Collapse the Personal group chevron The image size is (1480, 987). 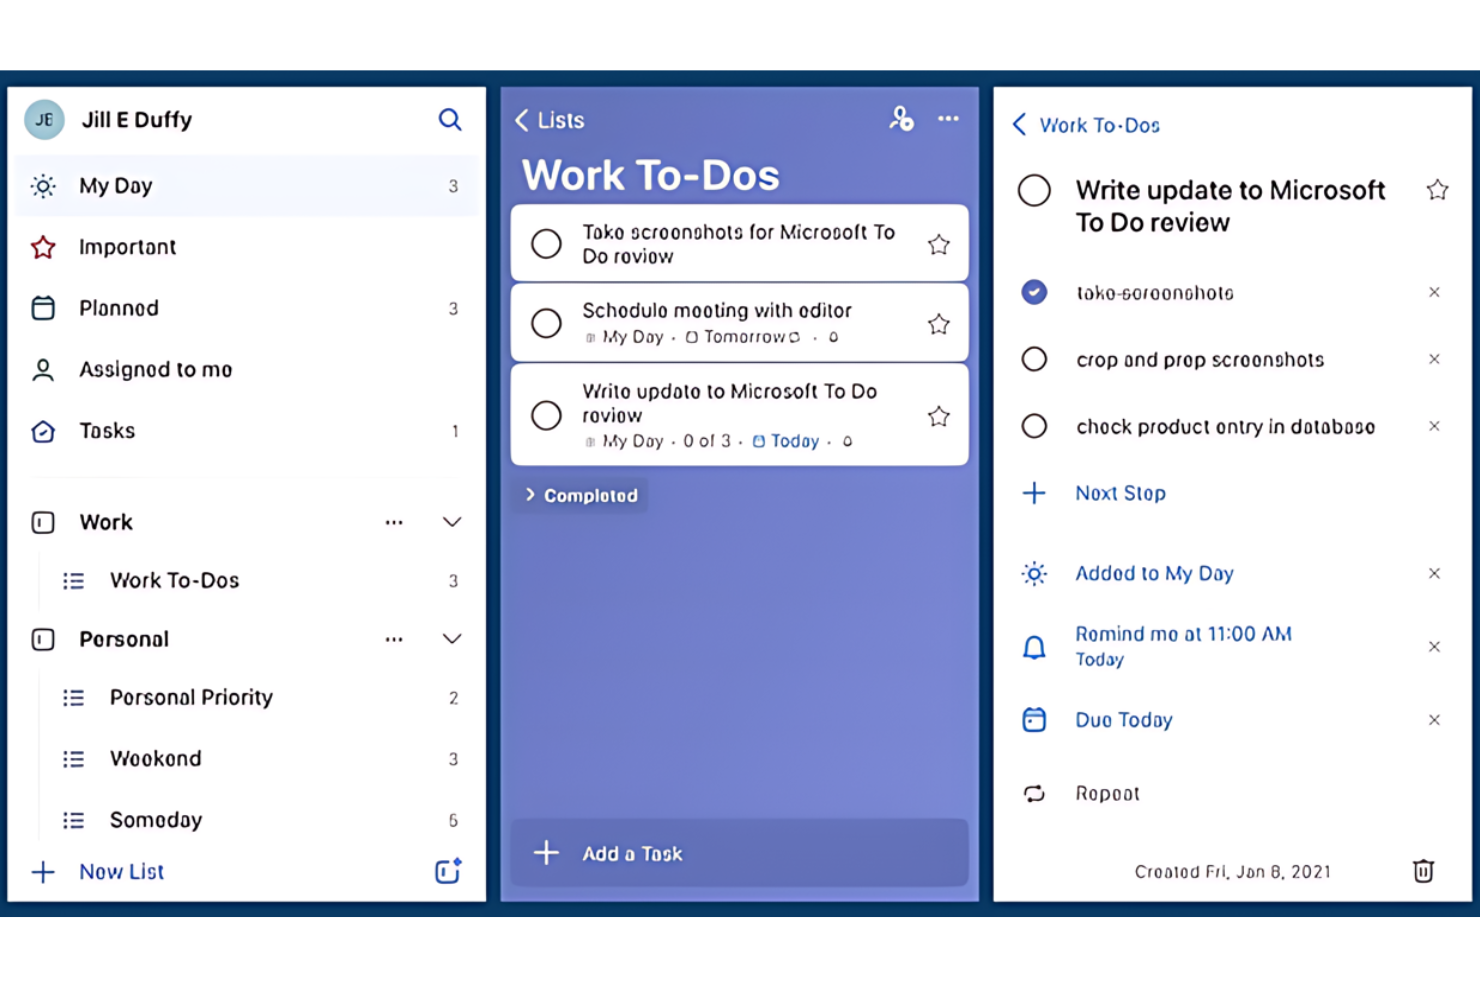[x=452, y=639]
